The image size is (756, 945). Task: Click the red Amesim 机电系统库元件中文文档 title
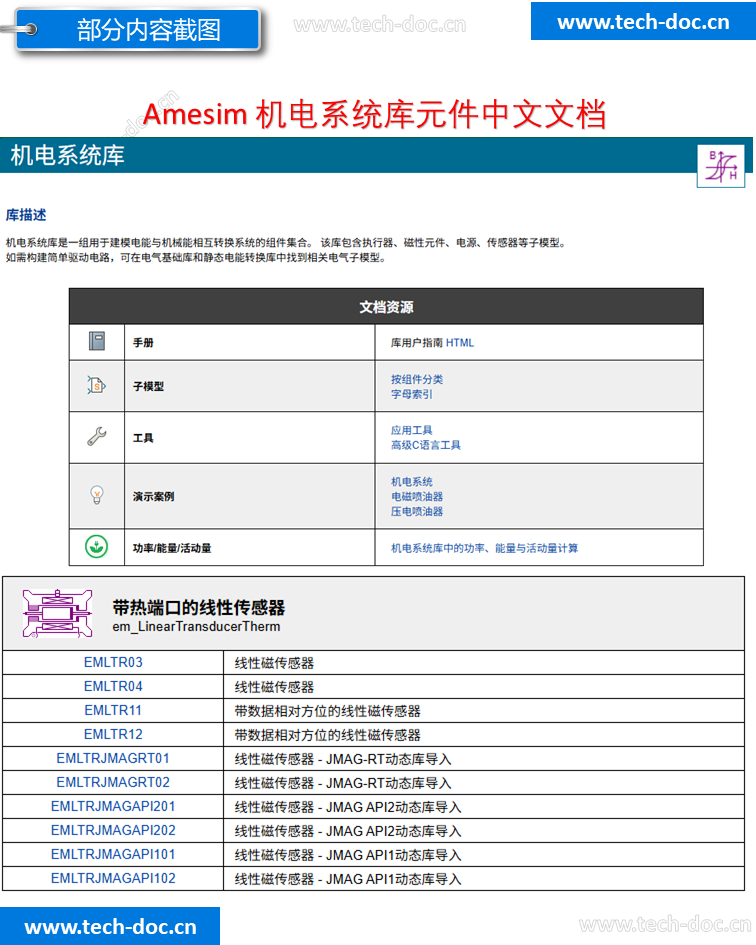point(374,115)
